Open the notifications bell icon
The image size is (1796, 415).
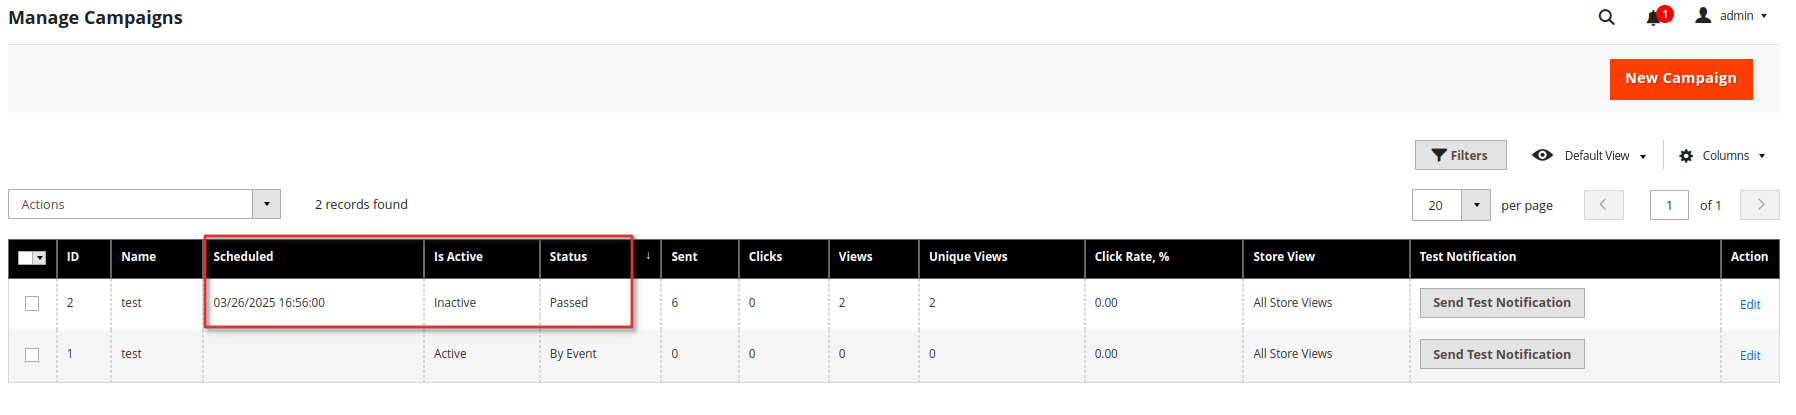pyautogui.click(x=1653, y=17)
